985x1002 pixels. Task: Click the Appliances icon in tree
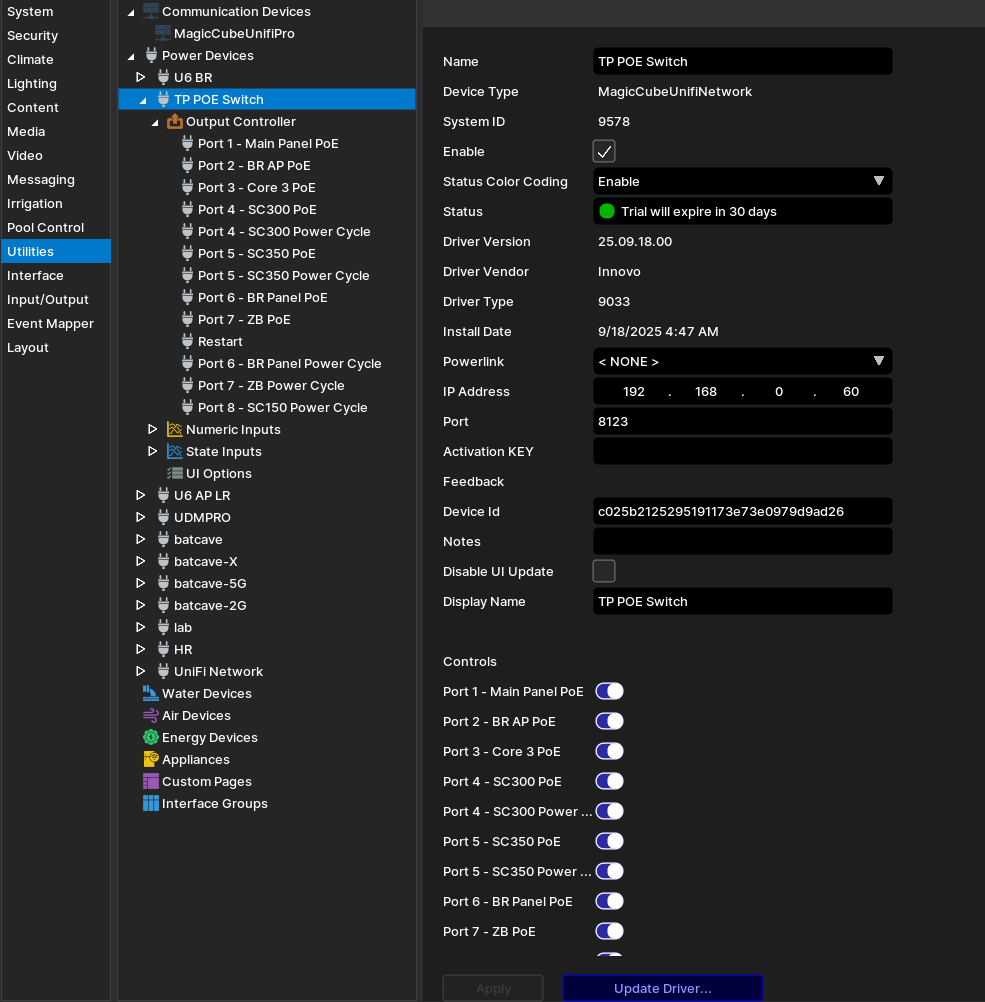tap(151, 759)
